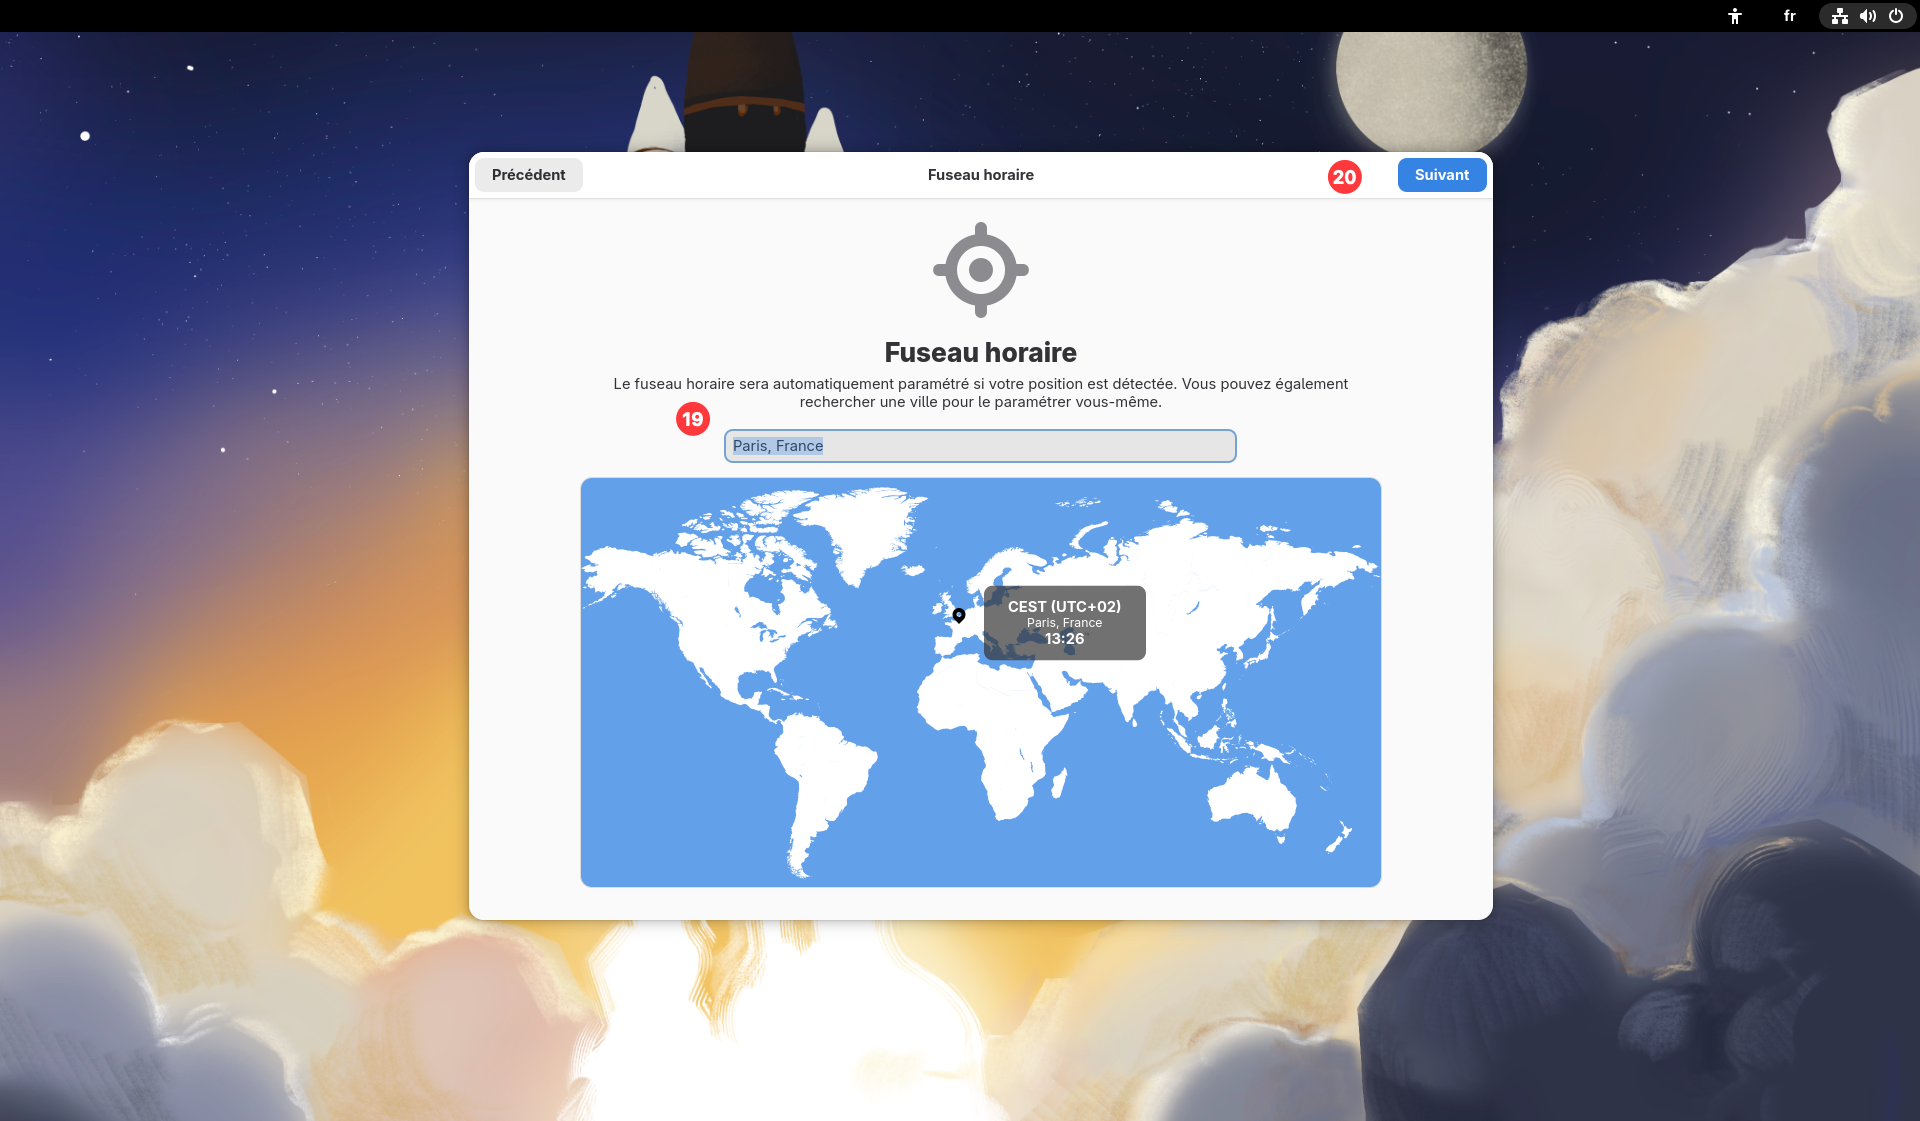This screenshot has width=1920, height=1121.
Task: Click the location crosshair icon
Action: click(980, 270)
